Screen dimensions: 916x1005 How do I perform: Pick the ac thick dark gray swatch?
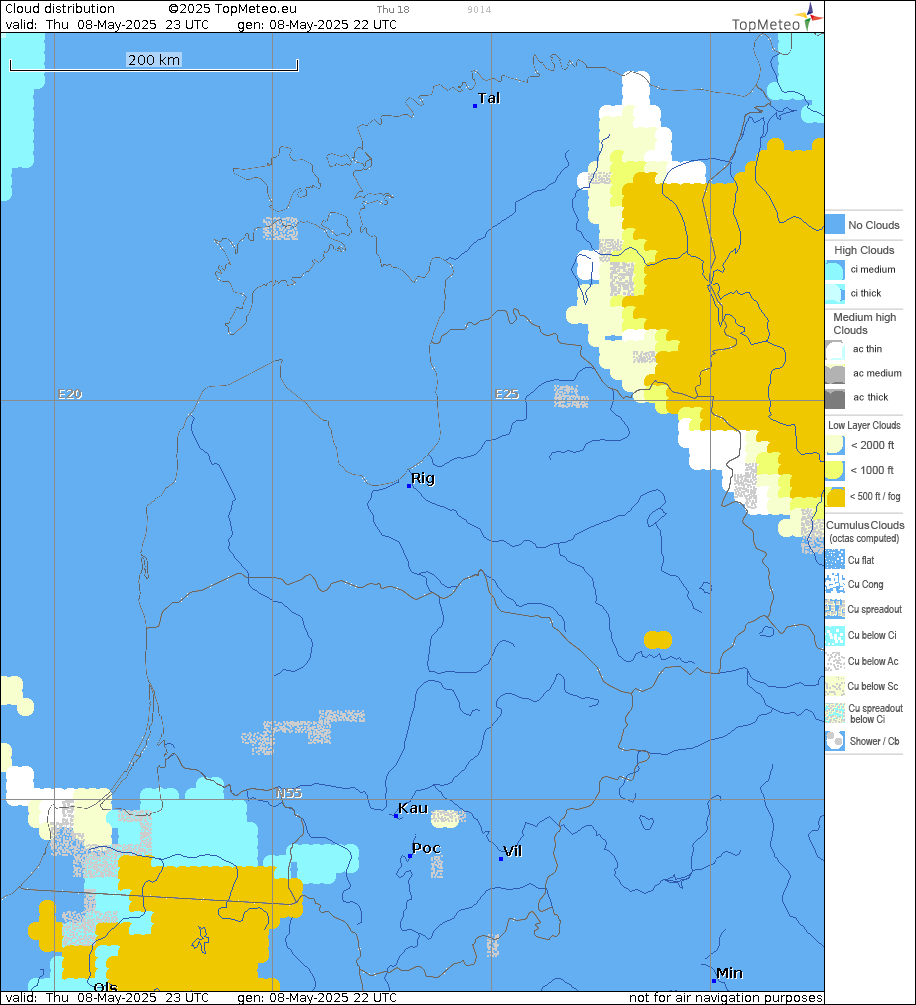pos(835,398)
